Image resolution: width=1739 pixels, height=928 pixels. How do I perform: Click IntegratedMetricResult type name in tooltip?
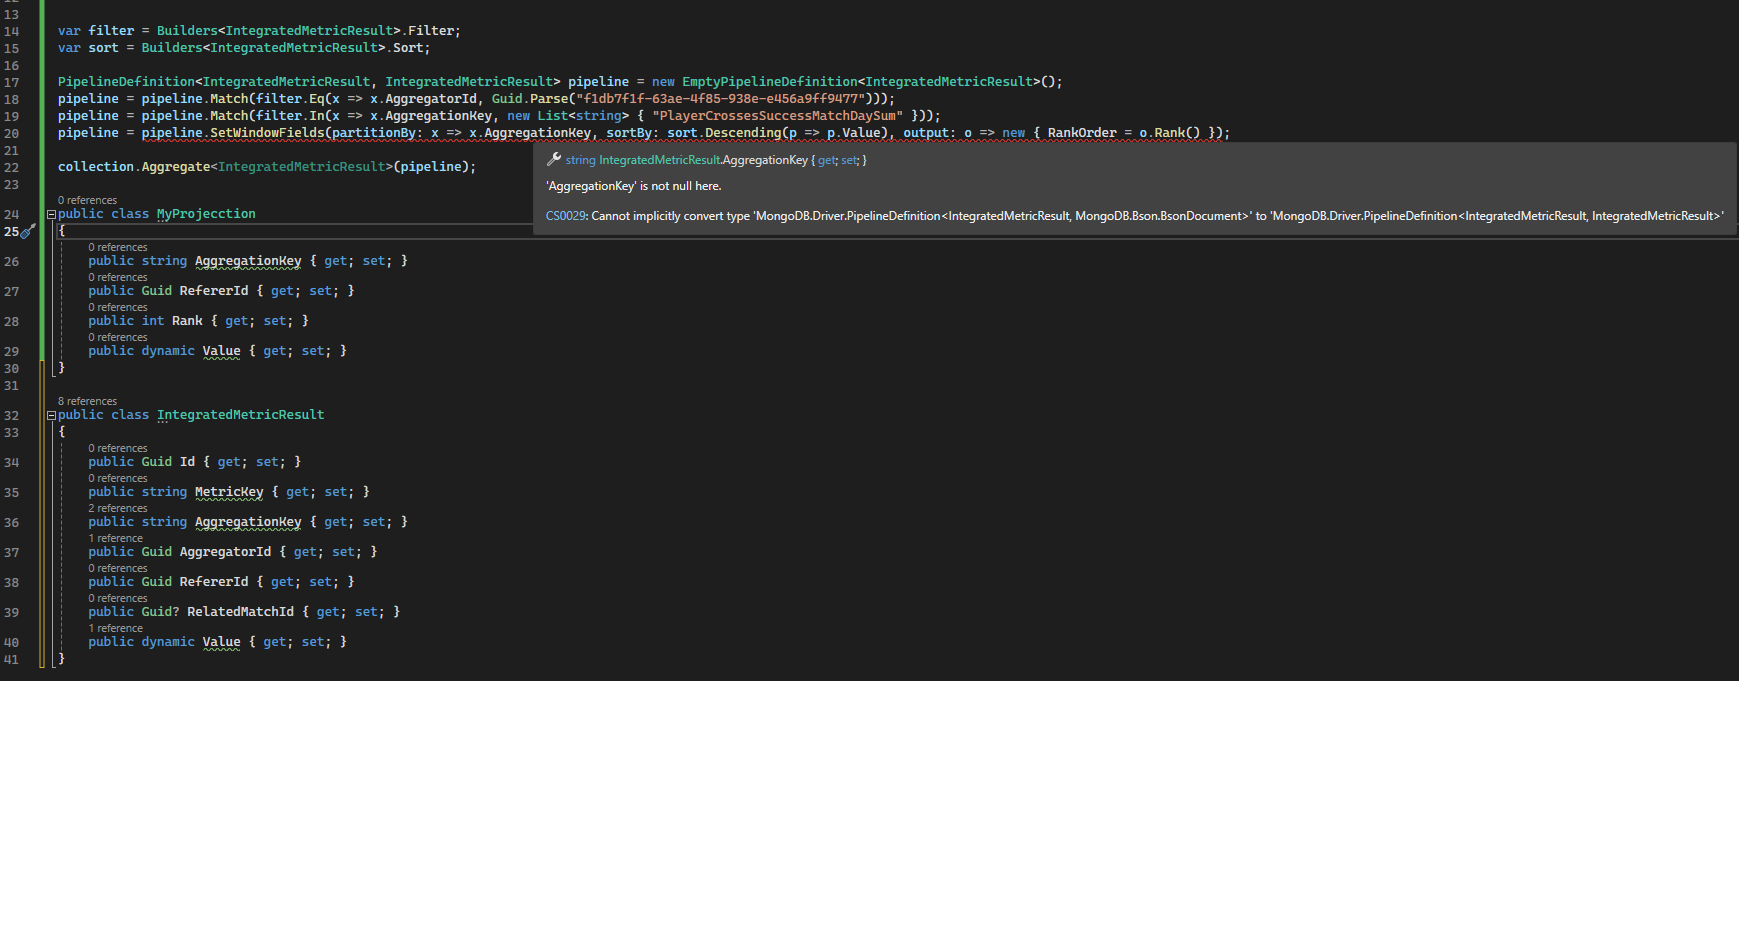[x=659, y=160]
